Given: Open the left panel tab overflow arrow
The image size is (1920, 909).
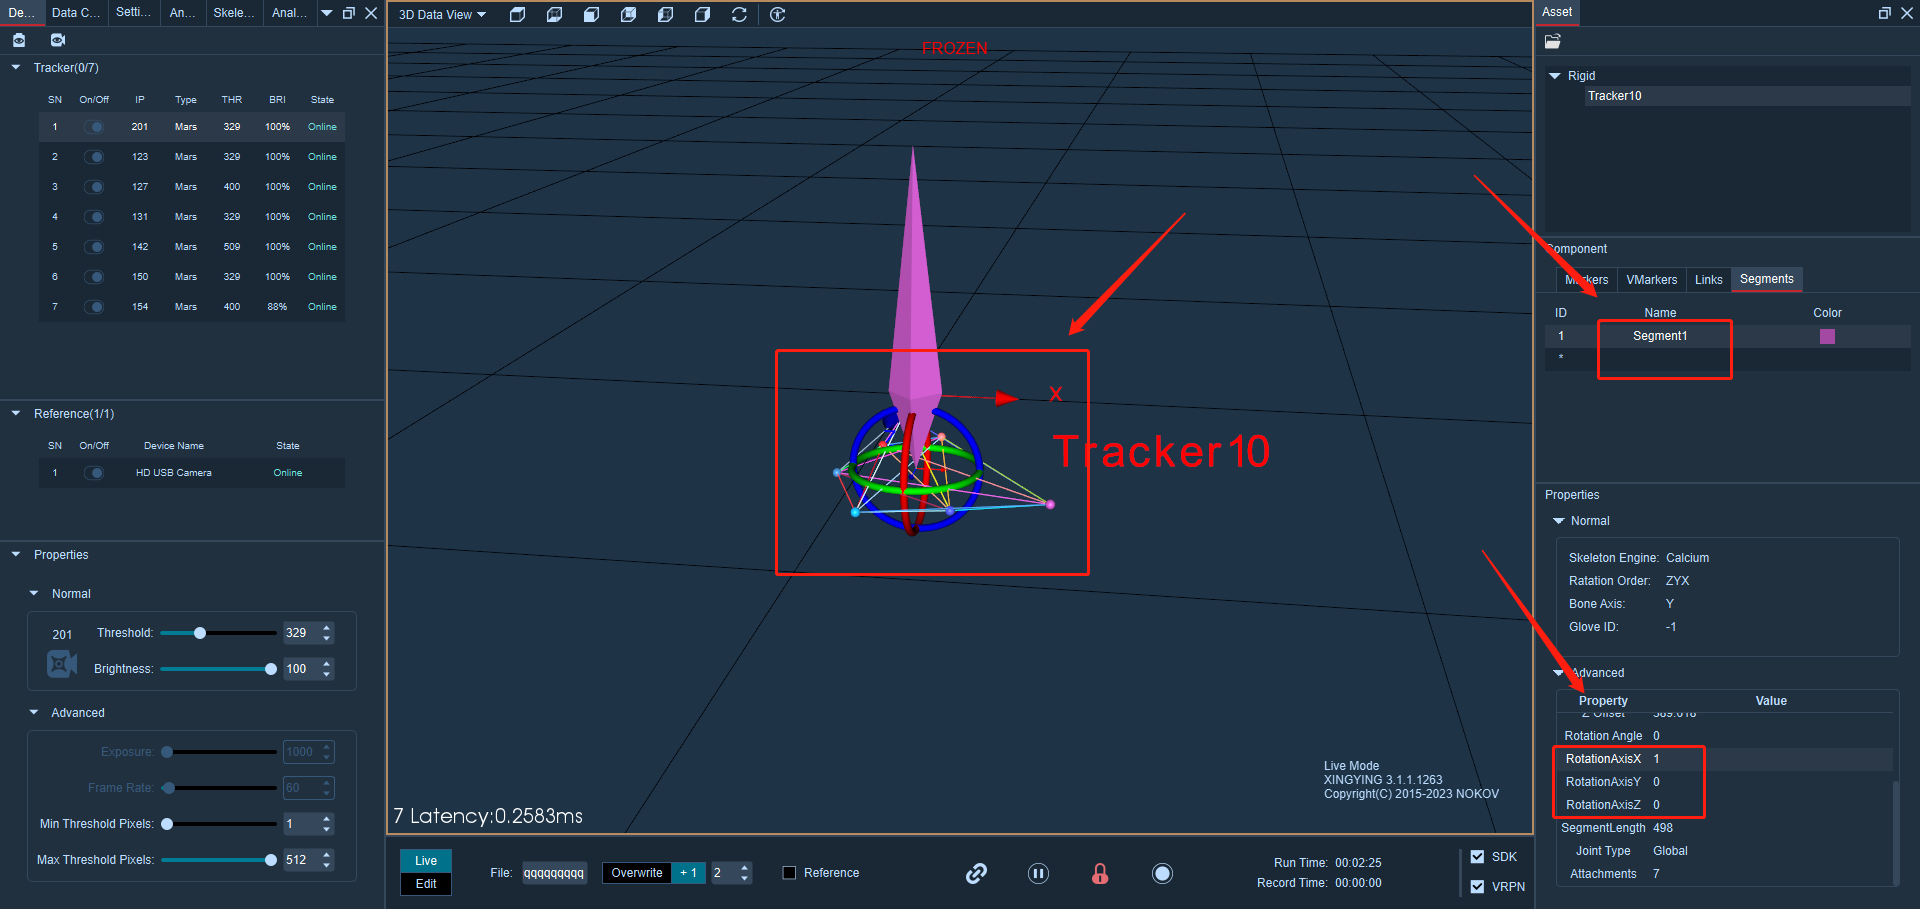Looking at the screenshot, I should coord(326,13).
